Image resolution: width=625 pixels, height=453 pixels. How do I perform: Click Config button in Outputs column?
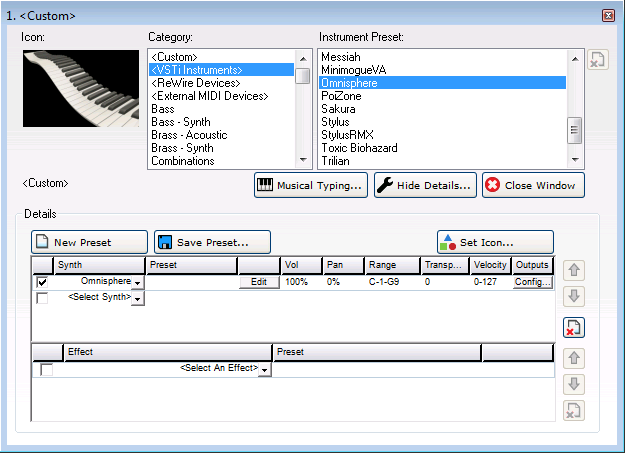(x=533, y=282)
